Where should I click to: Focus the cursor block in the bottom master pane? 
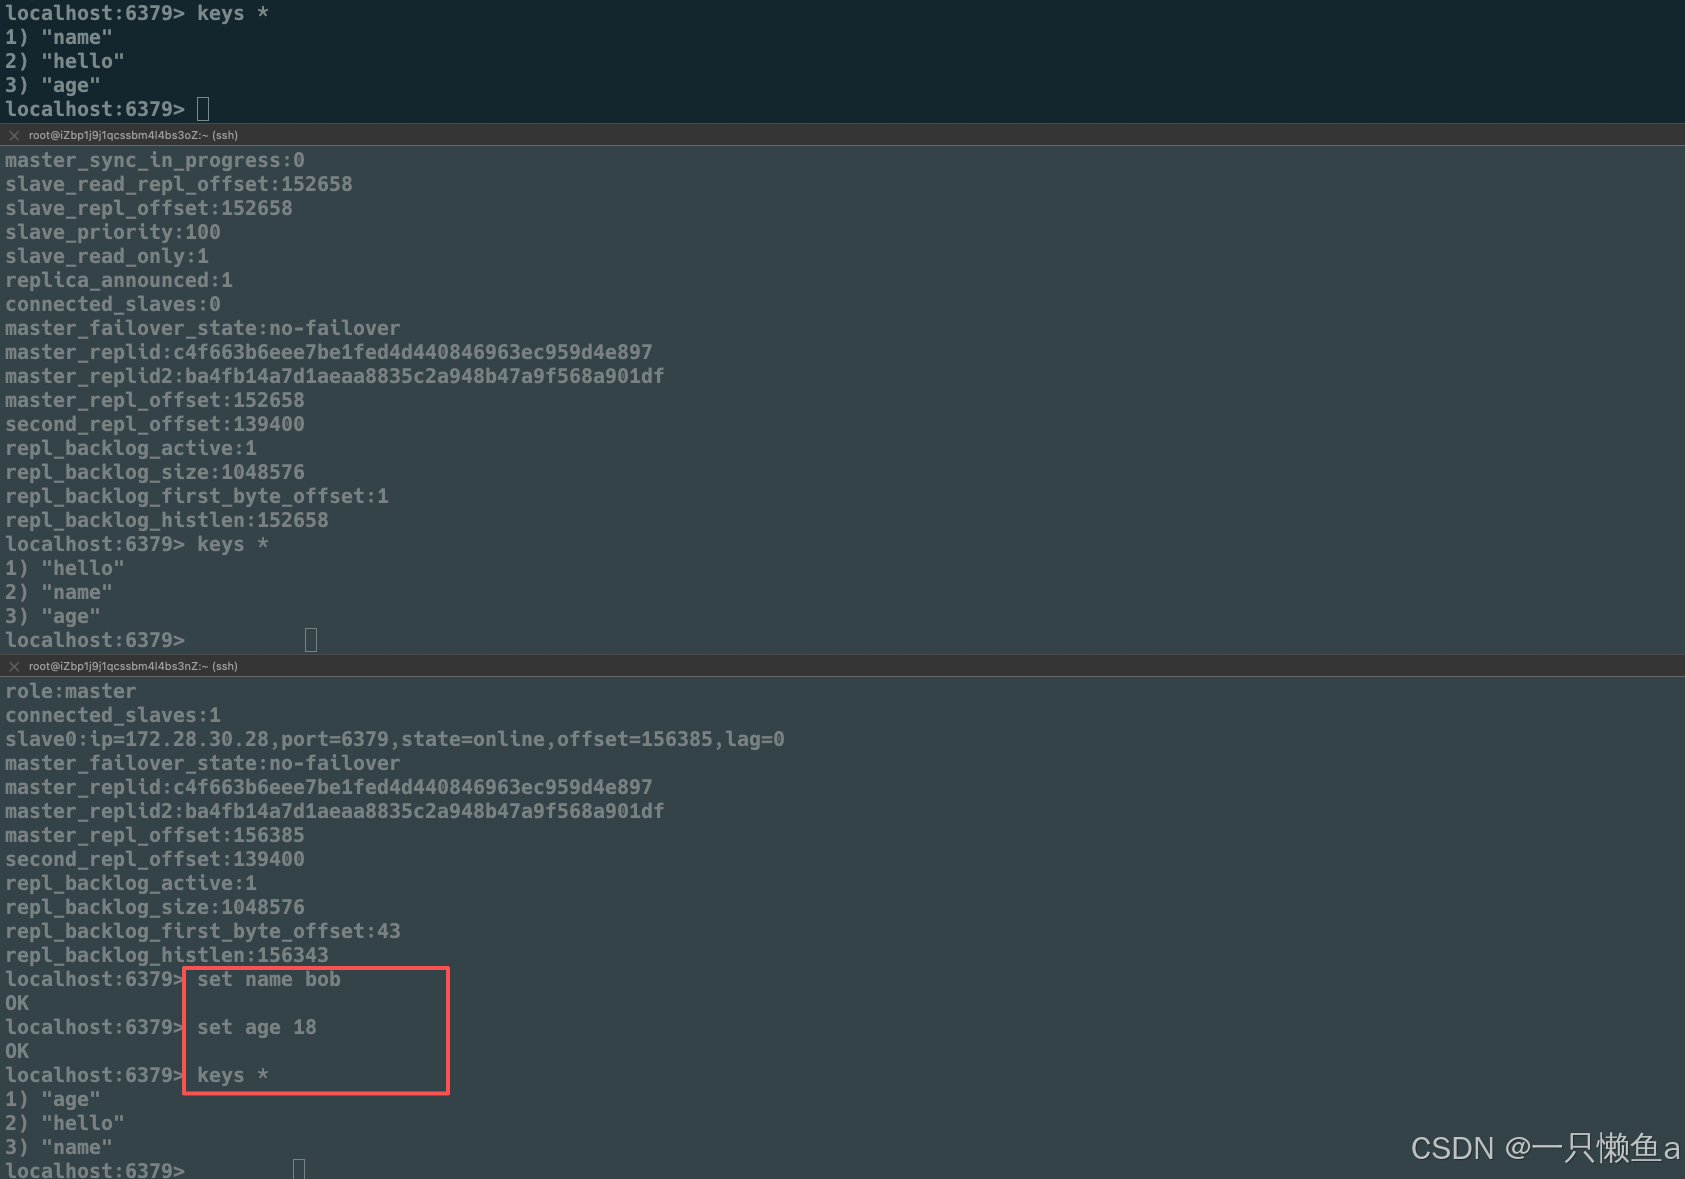[299, 1169]
